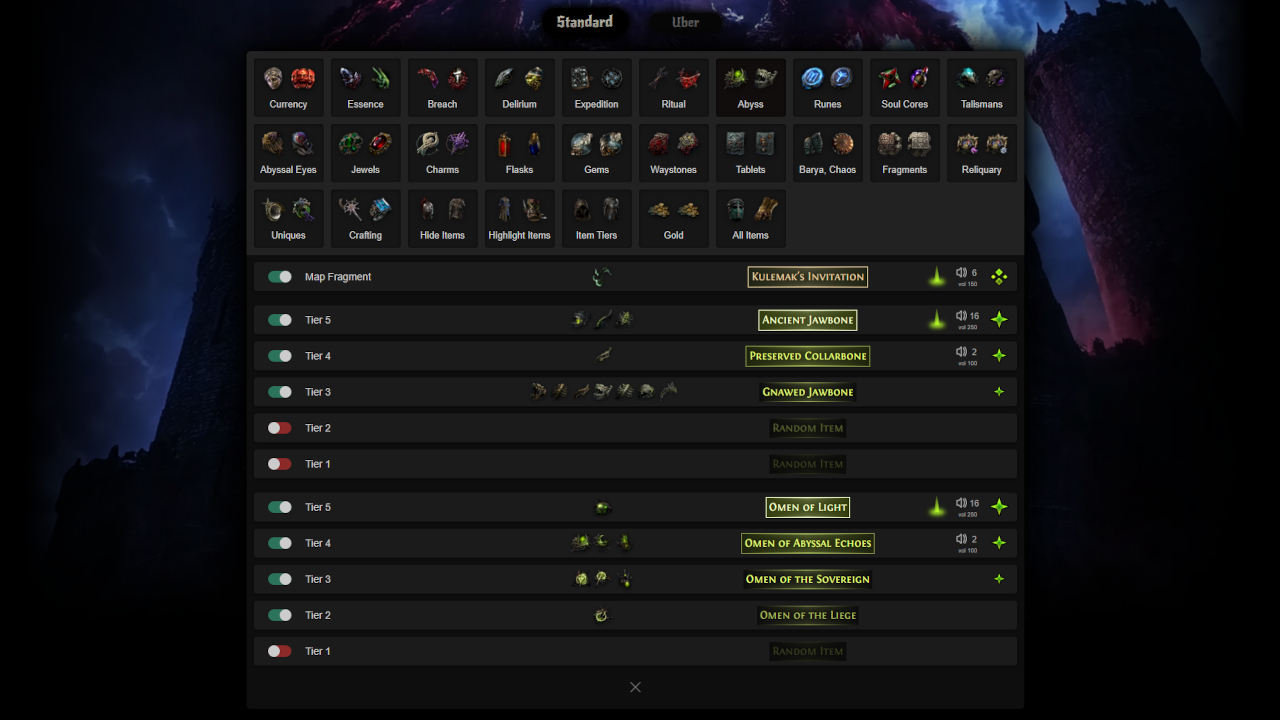This screenshot has width=1280, height=720.
Task: Disable the Ancient Jawbone Tier 5 switch
Action: [280, 320]
